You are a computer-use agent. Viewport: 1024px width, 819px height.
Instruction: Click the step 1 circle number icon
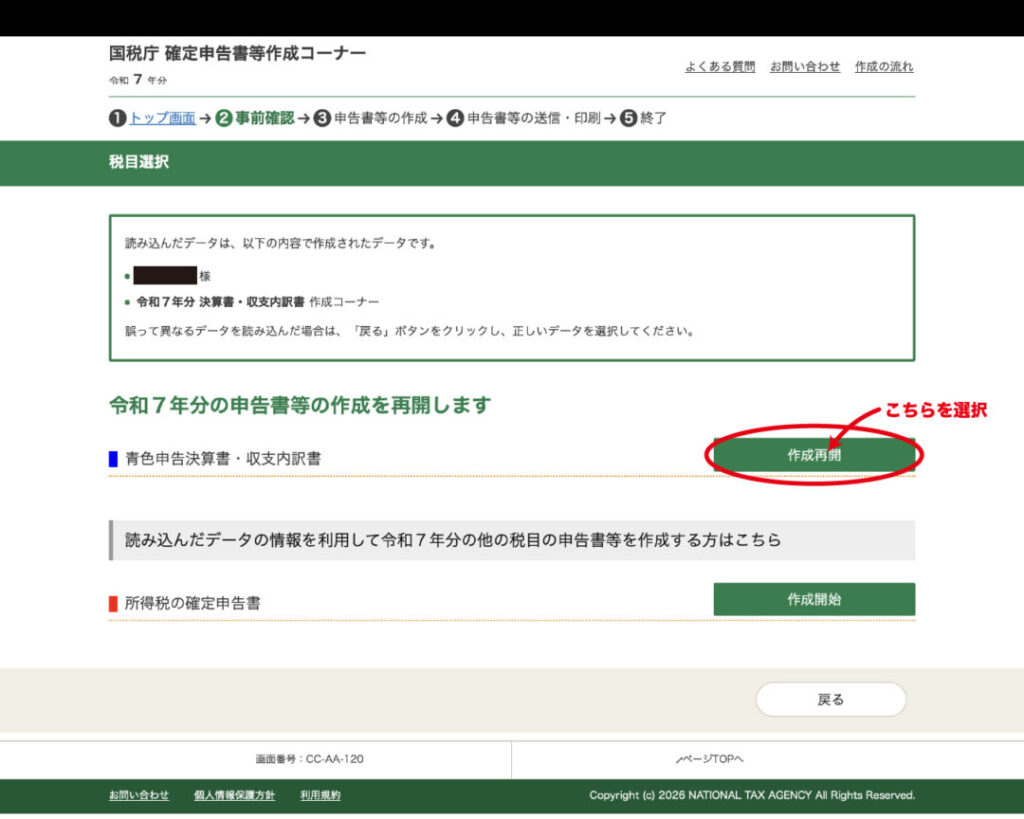(117, 118)
